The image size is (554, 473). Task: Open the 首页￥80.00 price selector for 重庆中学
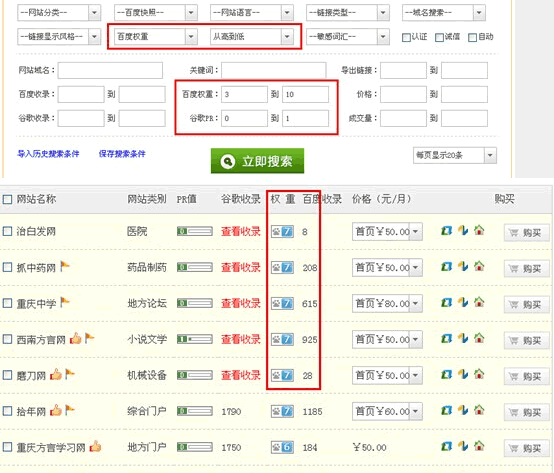point(387,303)
